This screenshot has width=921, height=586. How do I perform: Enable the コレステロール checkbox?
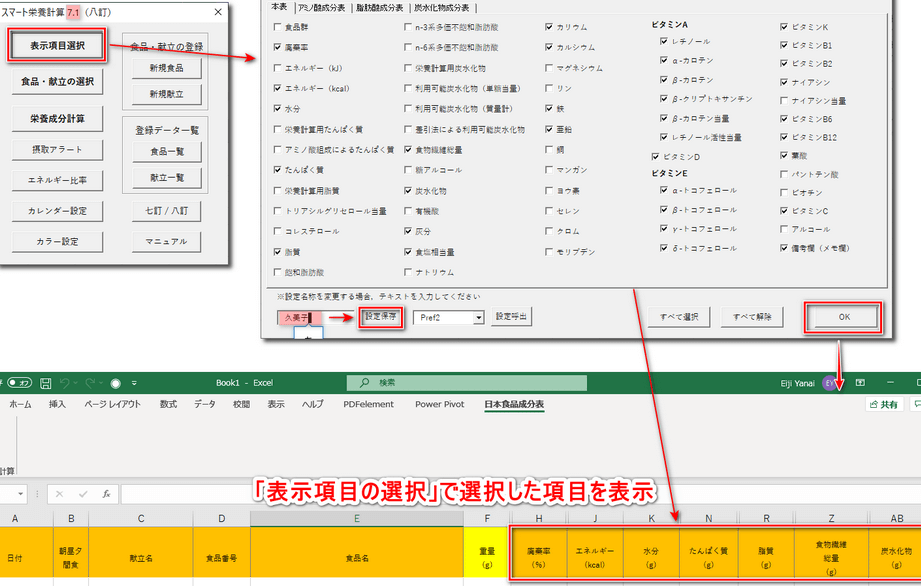[x=277, y=231]
